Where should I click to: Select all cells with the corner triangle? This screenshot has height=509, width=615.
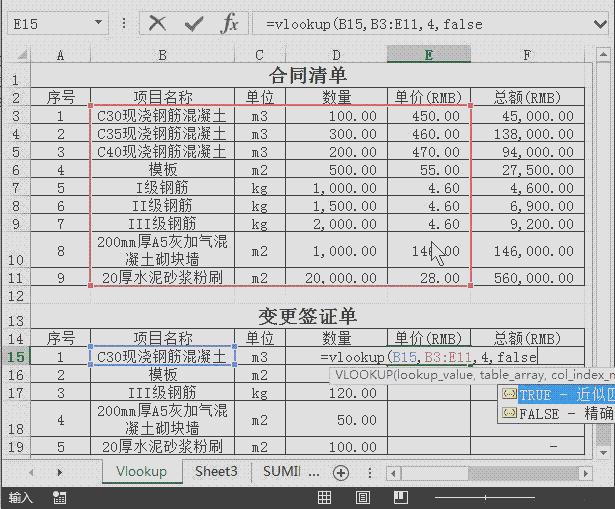pyautogui.click(x=21, y=55)
